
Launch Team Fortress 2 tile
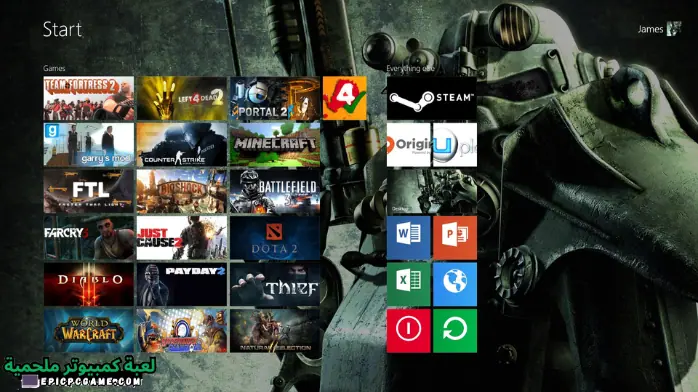(89, 98)
